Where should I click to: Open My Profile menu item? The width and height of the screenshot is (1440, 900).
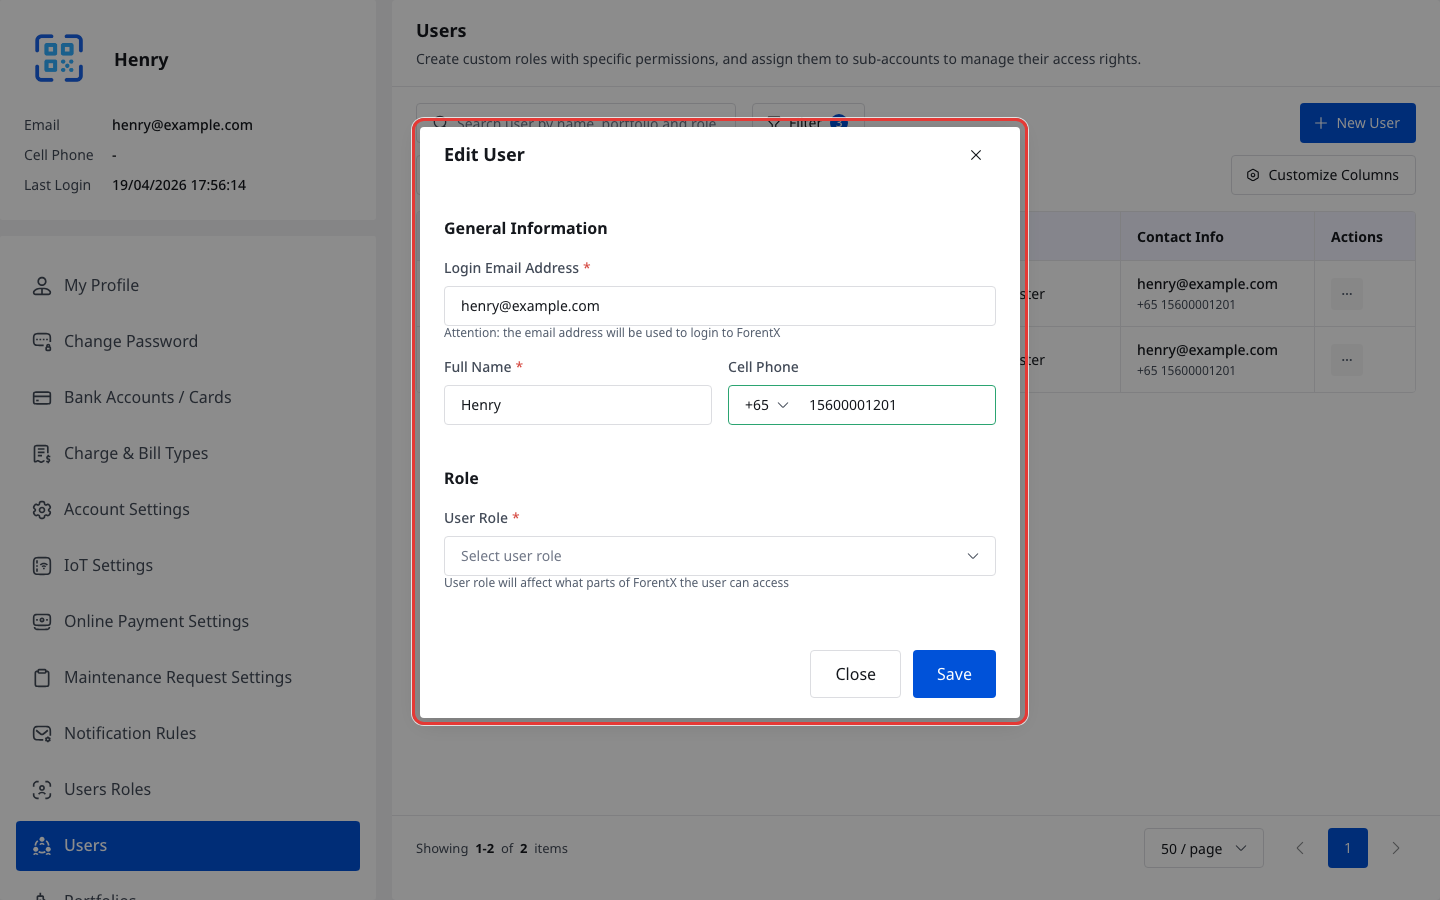[188, 286]
